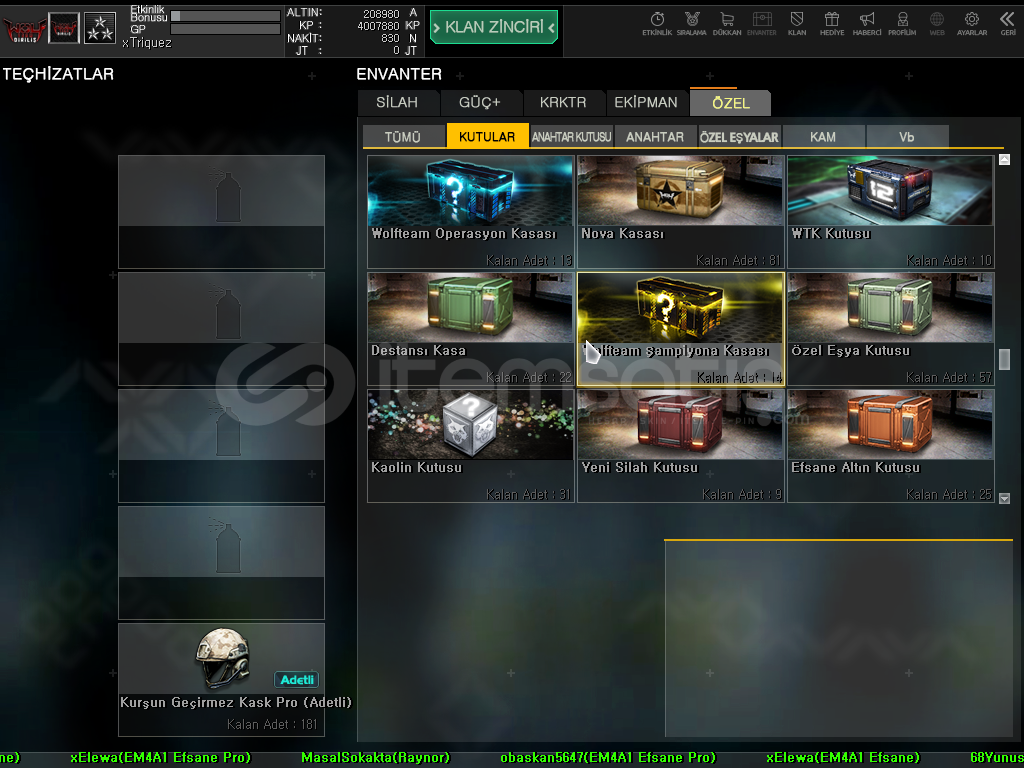1024x768 pixels.
Task: Click the Wolfteam Diriliş logo
Action: click(25, 29)
